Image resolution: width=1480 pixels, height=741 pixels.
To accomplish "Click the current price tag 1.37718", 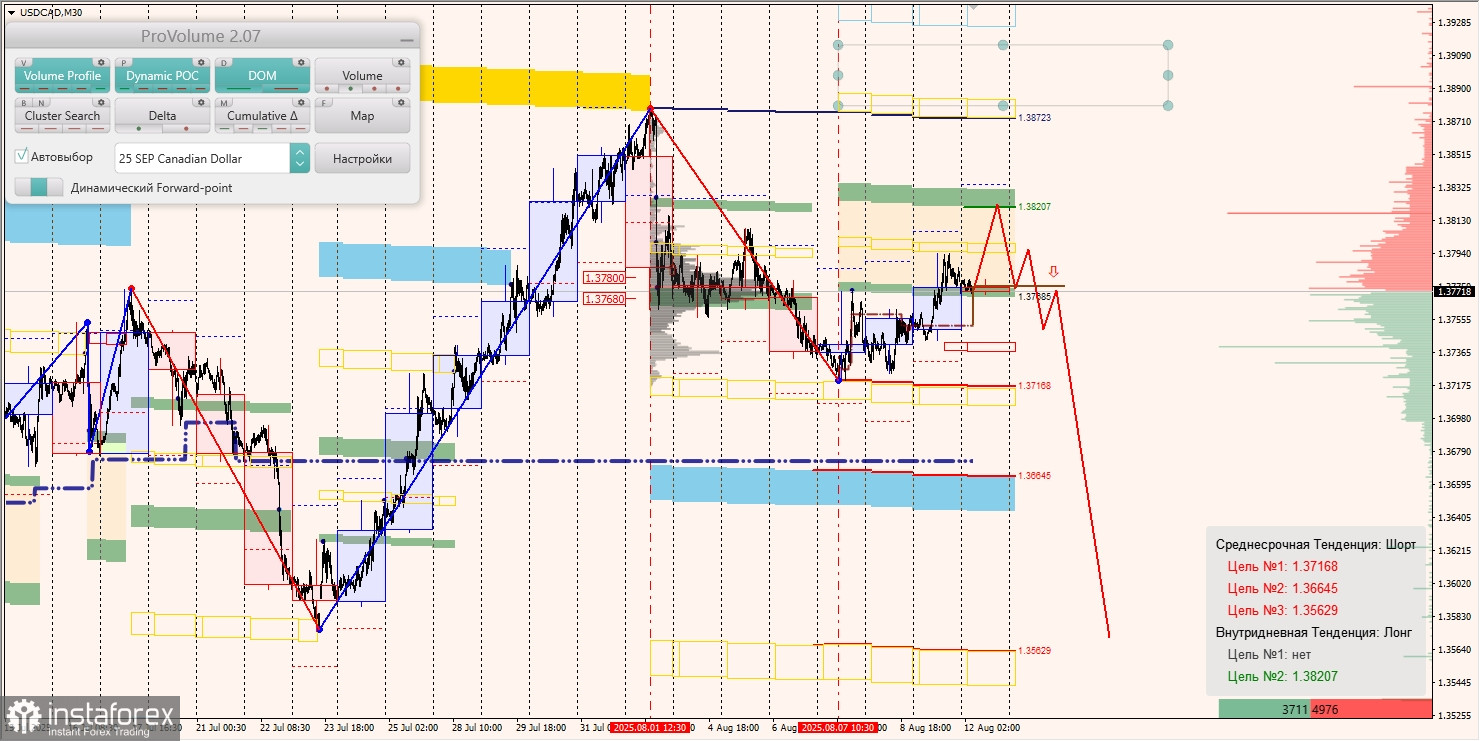I will [x=1454, y=291].
